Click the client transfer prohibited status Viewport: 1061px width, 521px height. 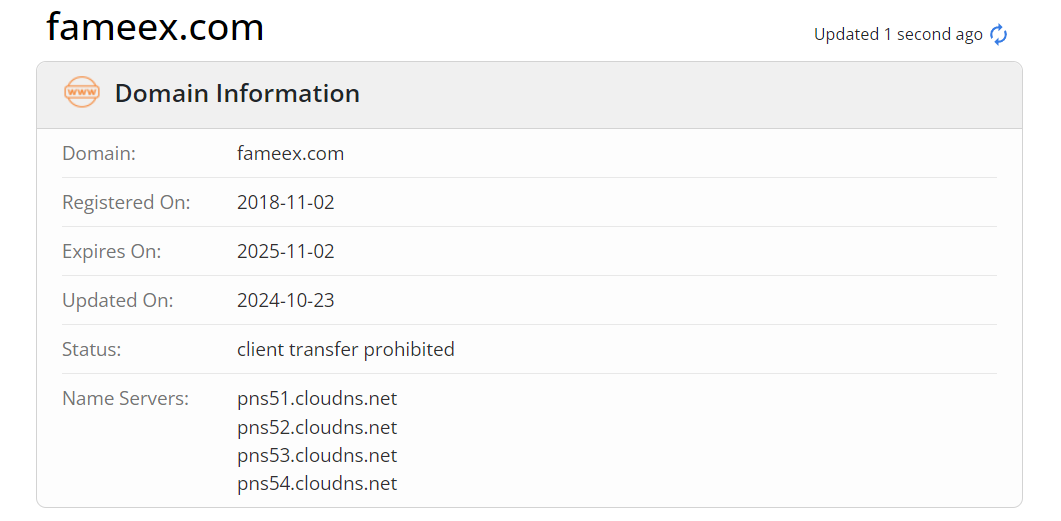pyautogui.click(x=345, y=350)
